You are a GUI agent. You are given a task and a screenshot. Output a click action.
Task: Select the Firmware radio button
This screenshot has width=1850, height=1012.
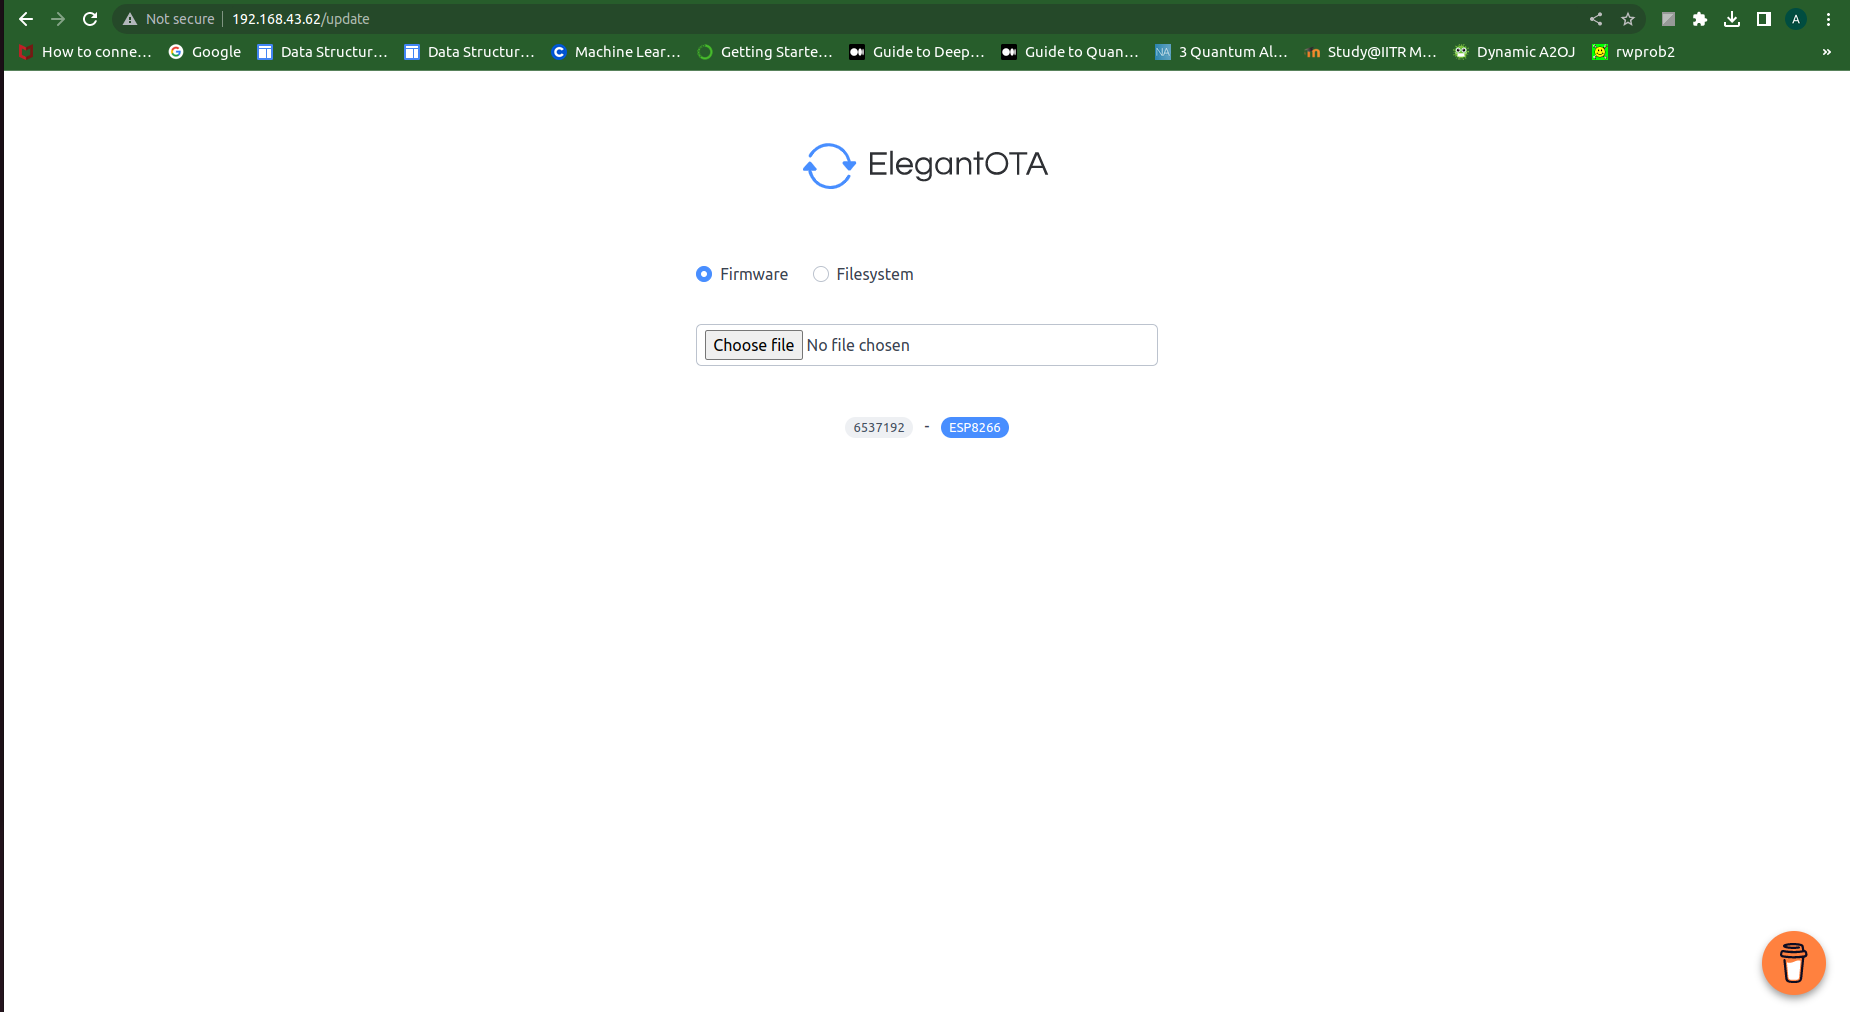coord(704,274)
